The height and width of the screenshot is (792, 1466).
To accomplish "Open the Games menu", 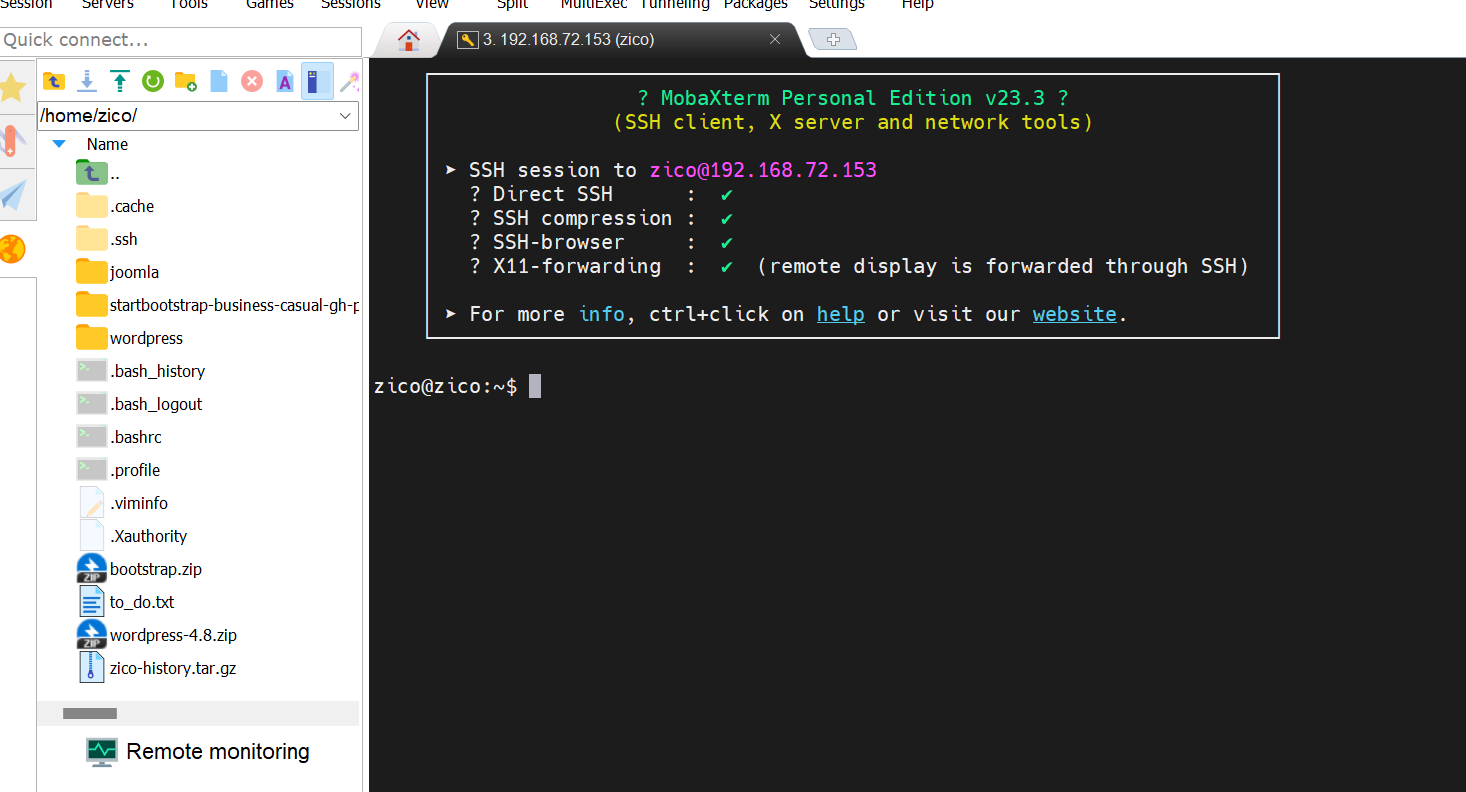I will pyautogui.click(x=270, y=5).
